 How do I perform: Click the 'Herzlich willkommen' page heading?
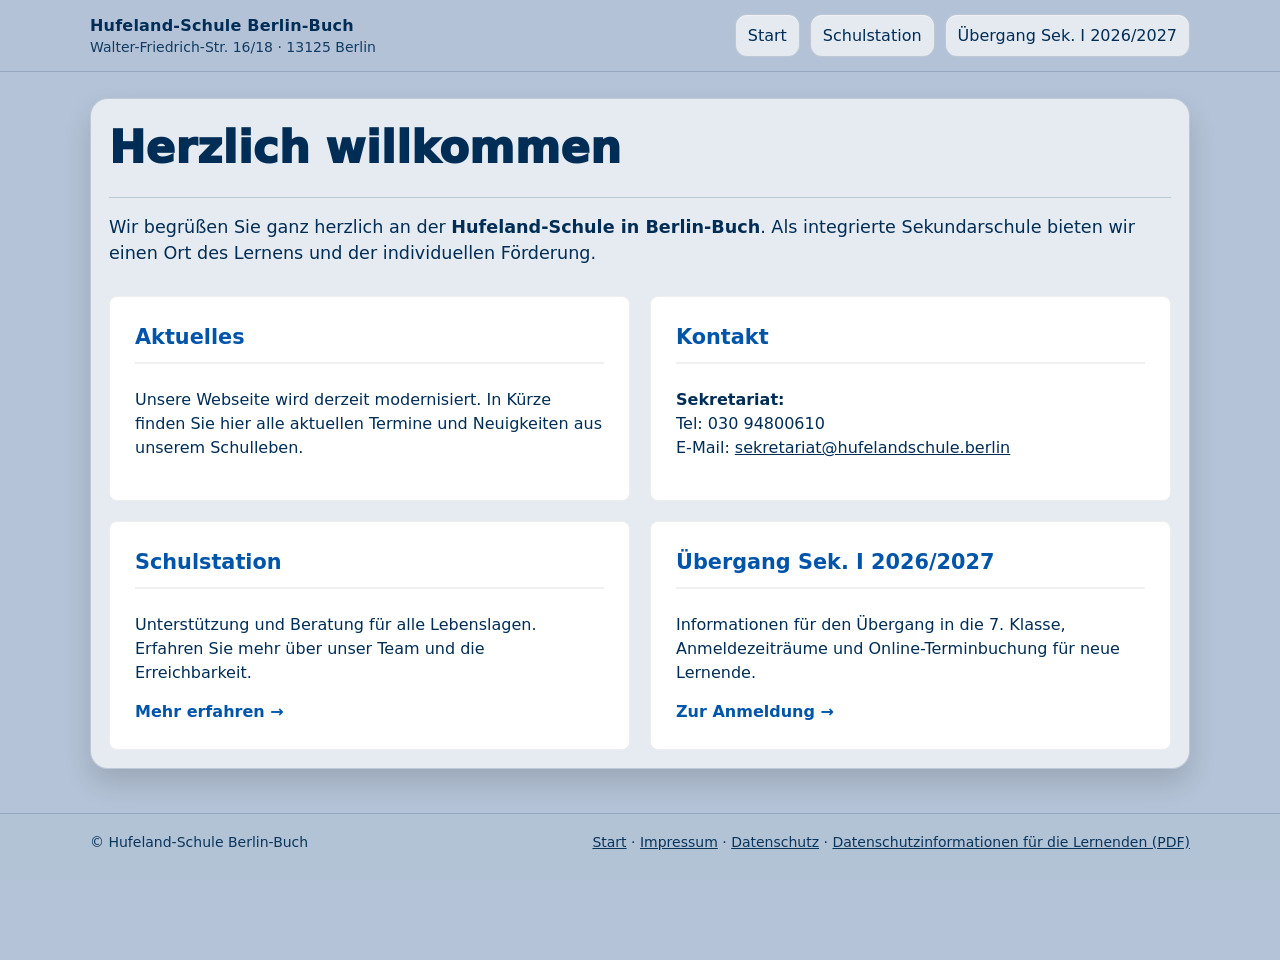point(365,147)
